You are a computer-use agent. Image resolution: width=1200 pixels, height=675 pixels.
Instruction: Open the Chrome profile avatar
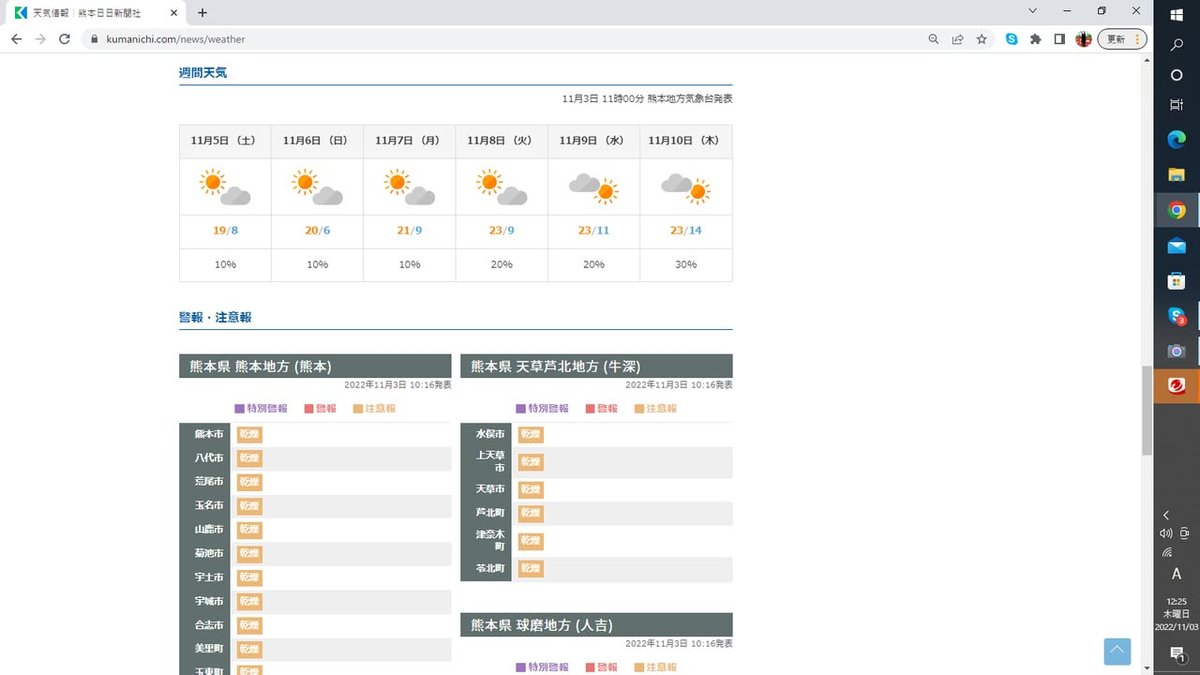pyautogui.click(x=1083, y=39)
